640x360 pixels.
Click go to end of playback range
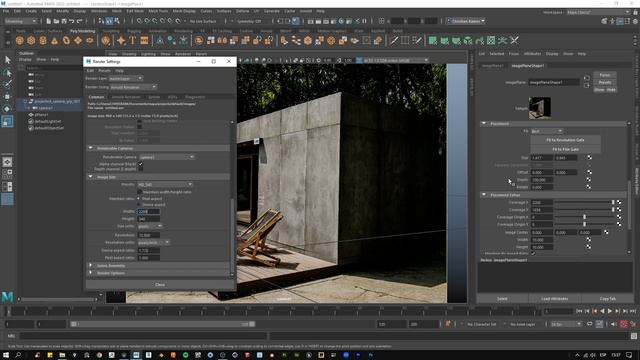click(x=633, y=311)
